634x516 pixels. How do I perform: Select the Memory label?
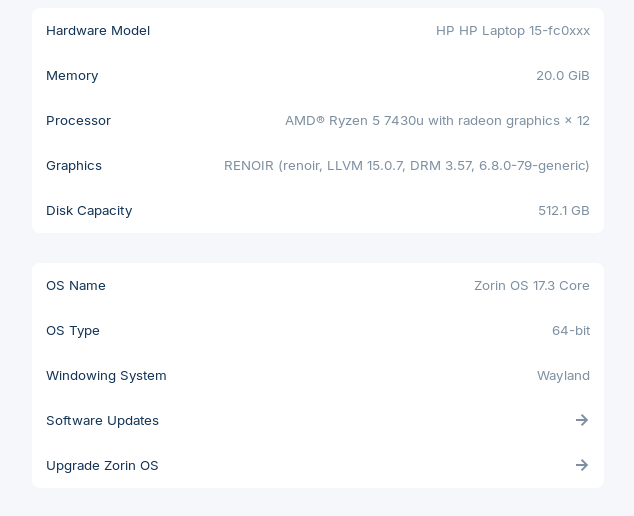click(72, 75)
